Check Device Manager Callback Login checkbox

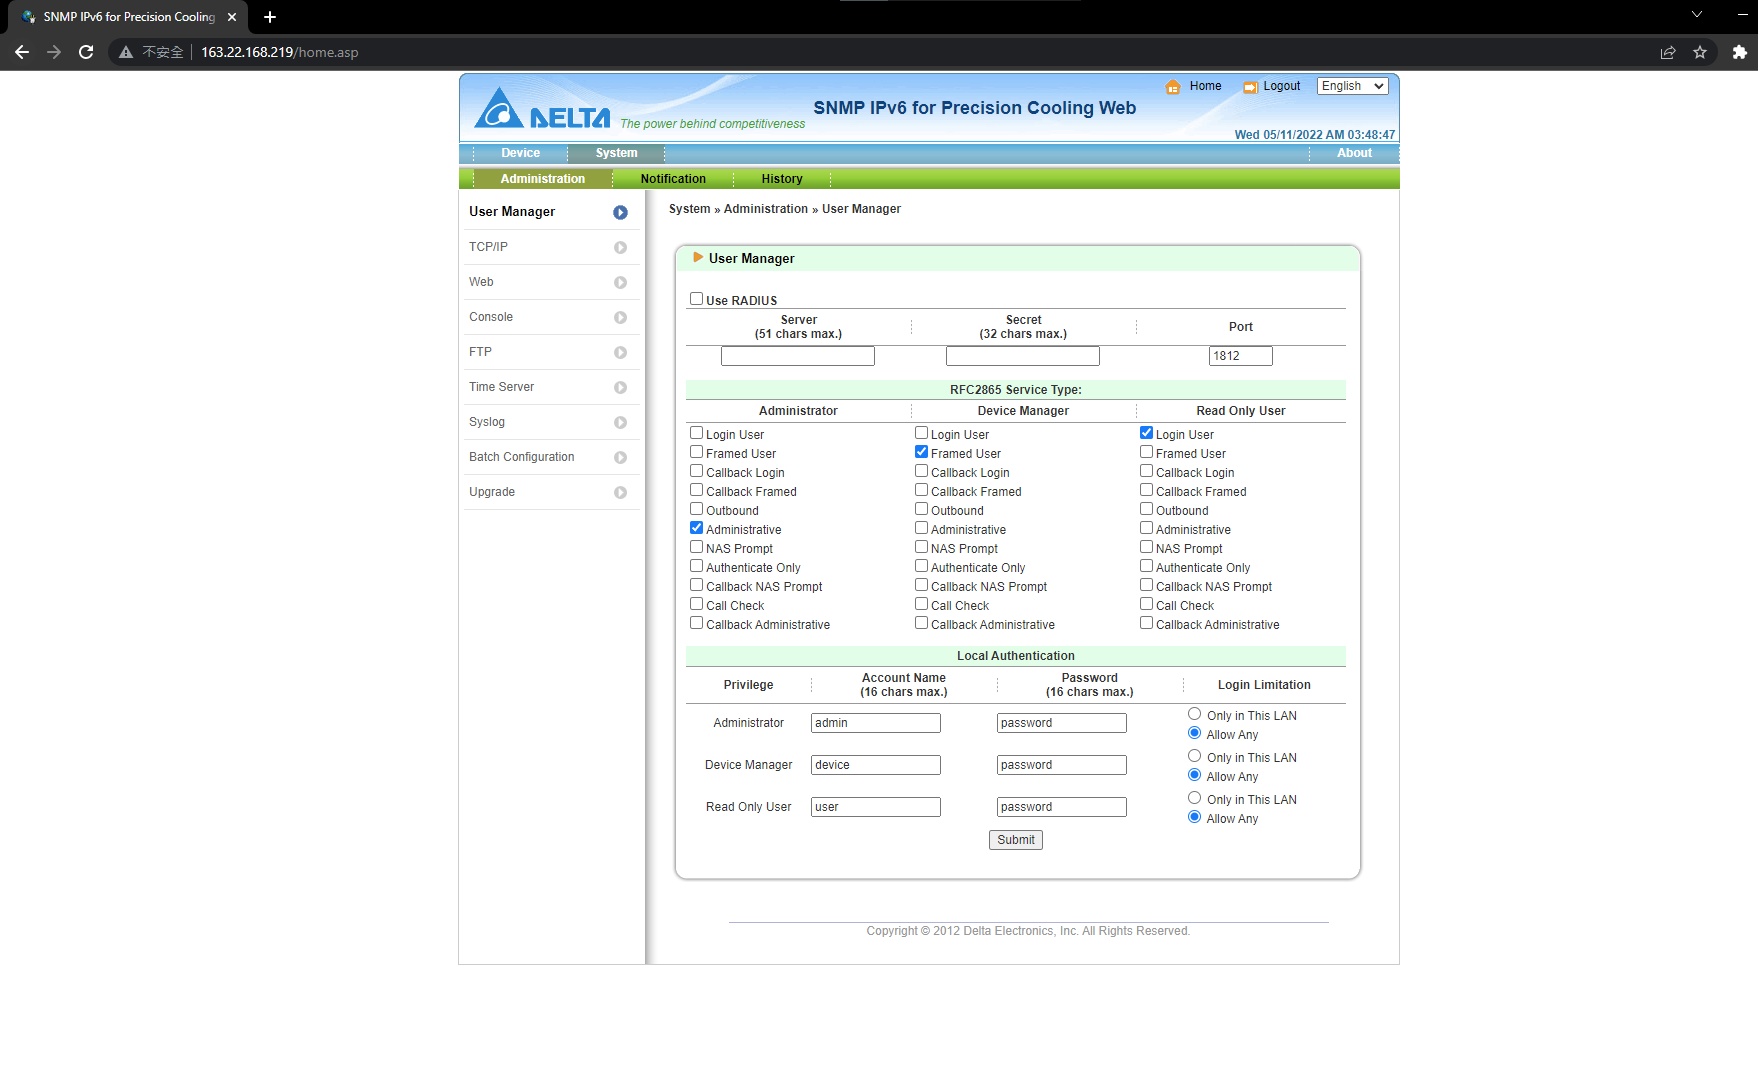pos(921,471)
